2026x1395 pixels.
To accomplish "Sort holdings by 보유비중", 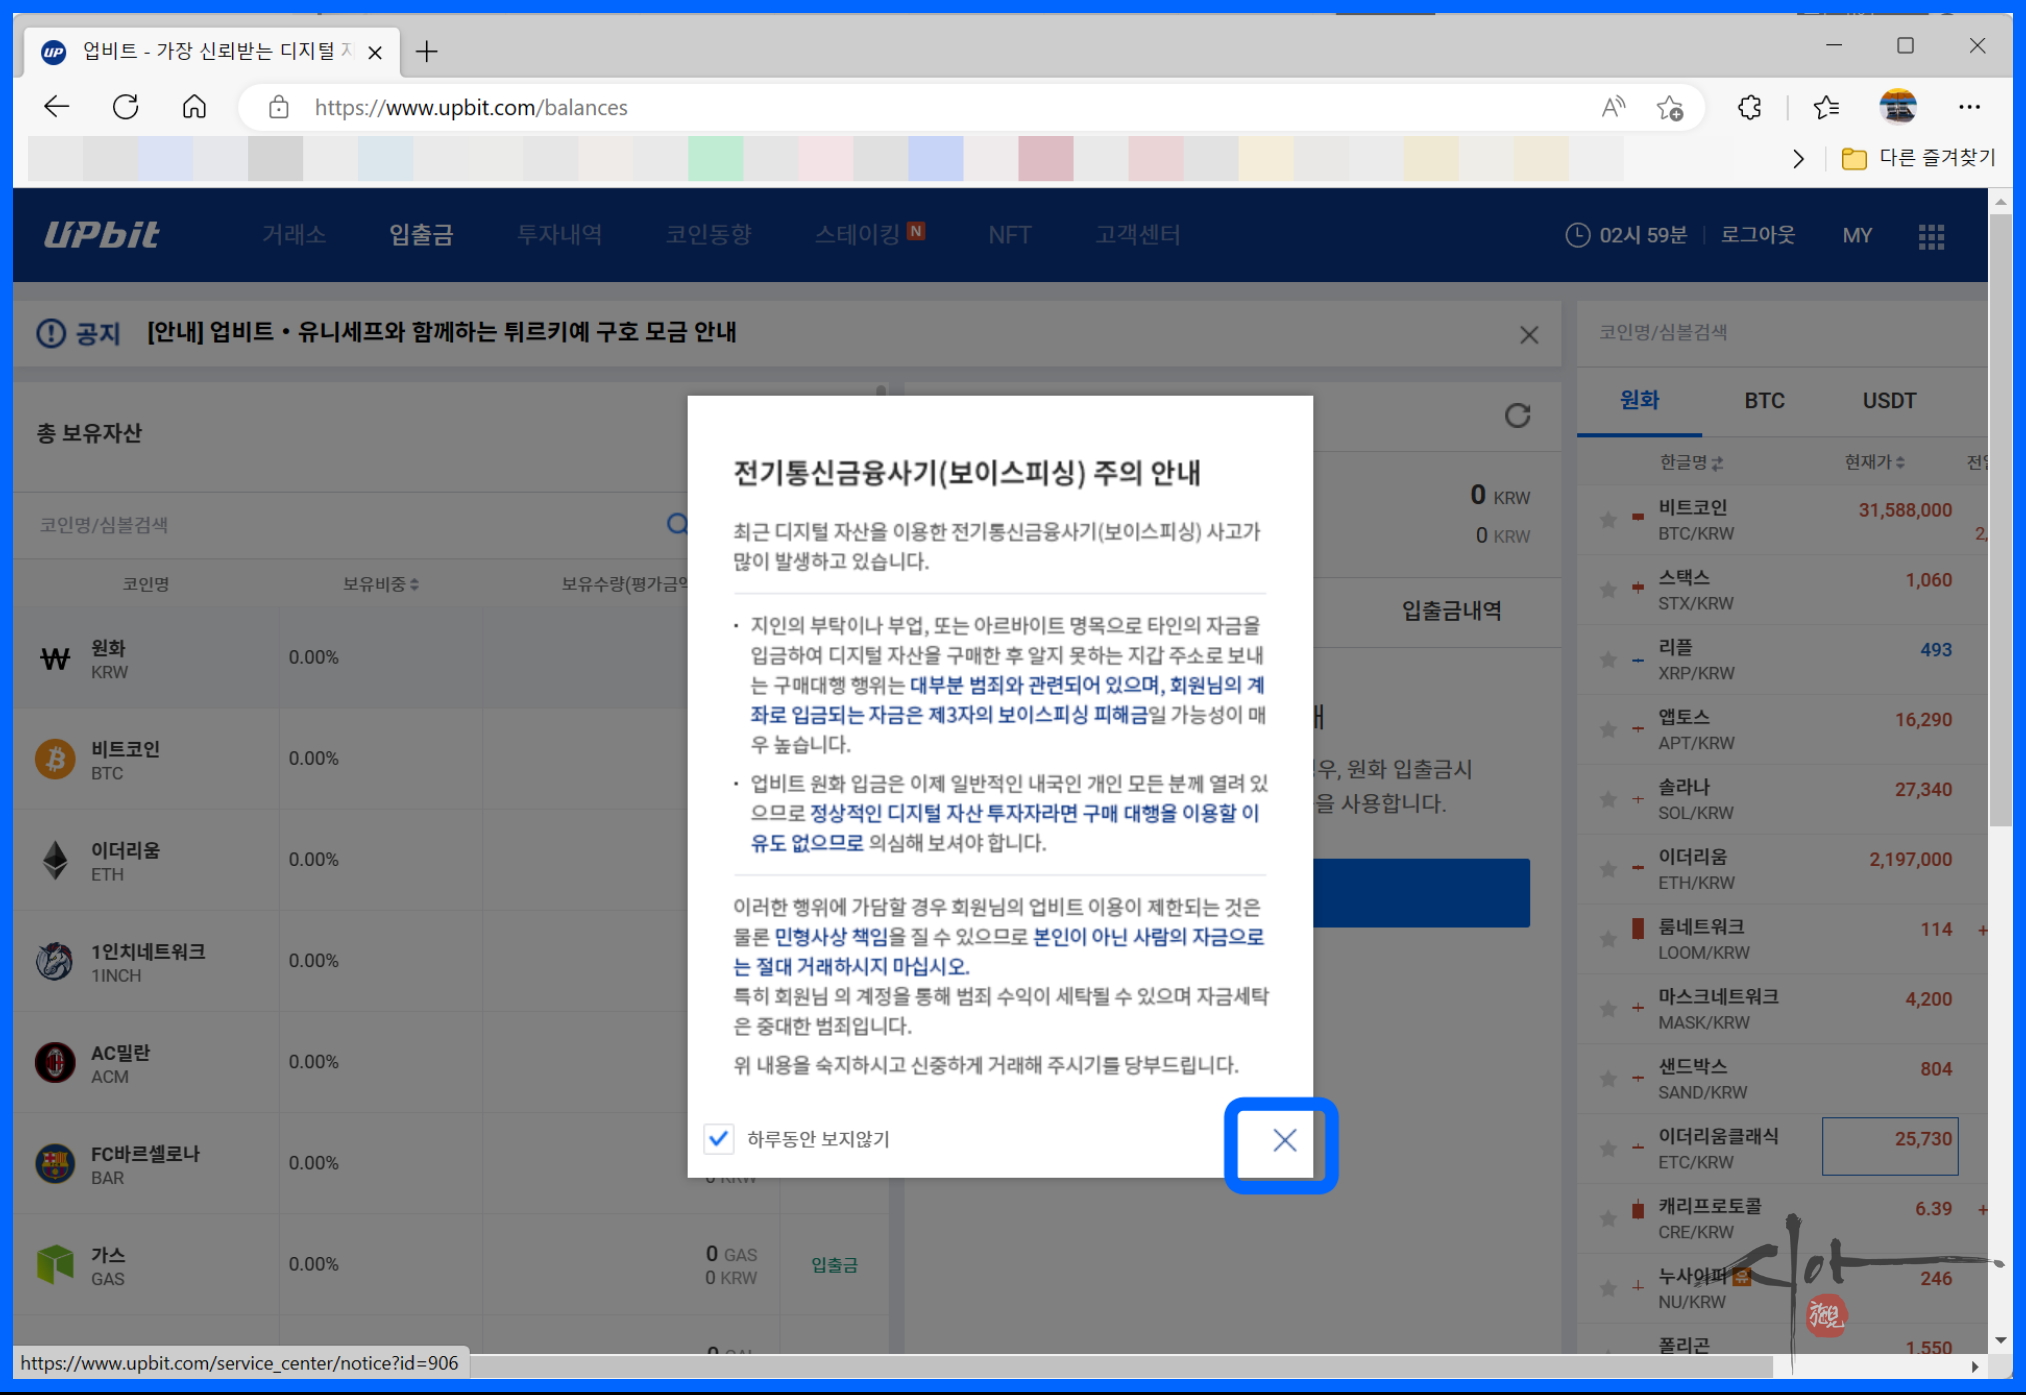I will click(380, 584).
